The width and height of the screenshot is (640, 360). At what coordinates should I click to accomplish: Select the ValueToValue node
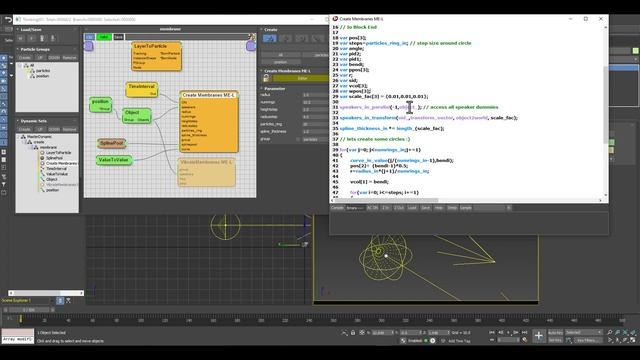114,160
